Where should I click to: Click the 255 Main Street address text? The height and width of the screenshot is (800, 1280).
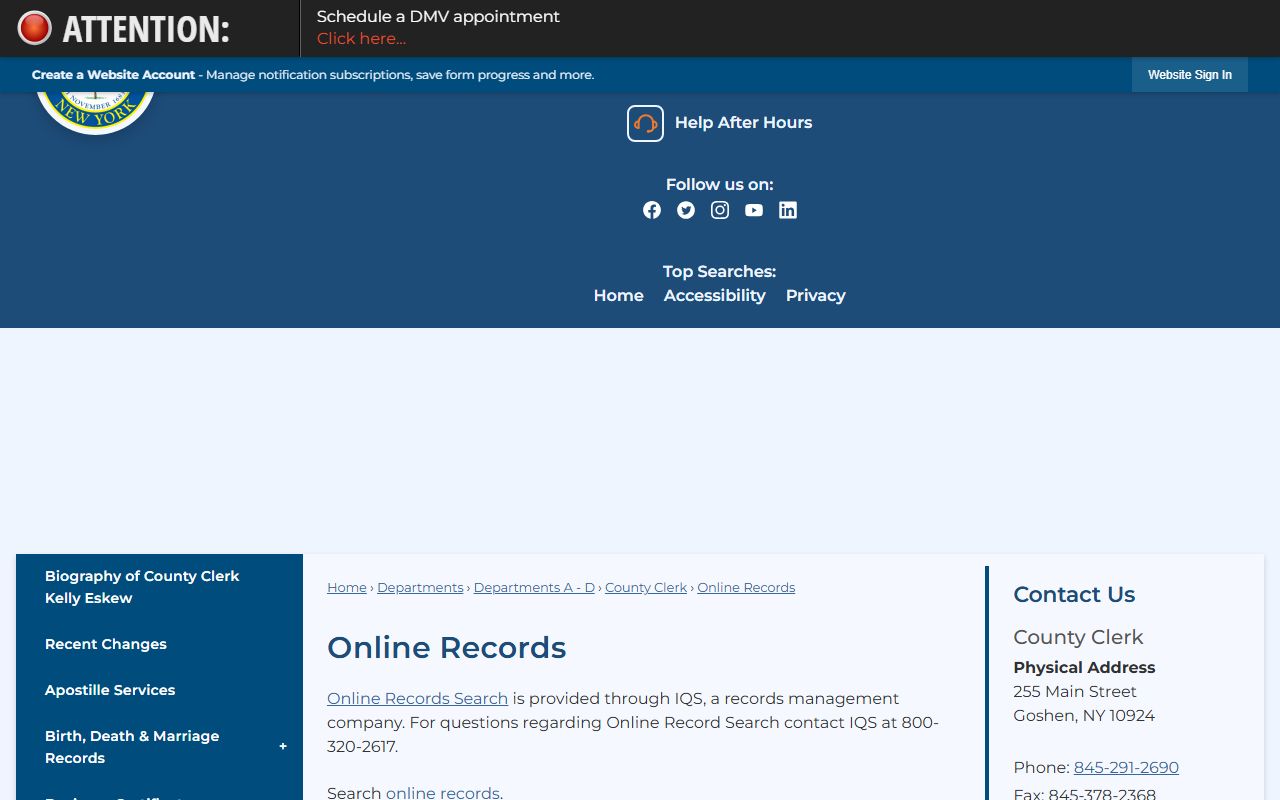coord(1075,692)
